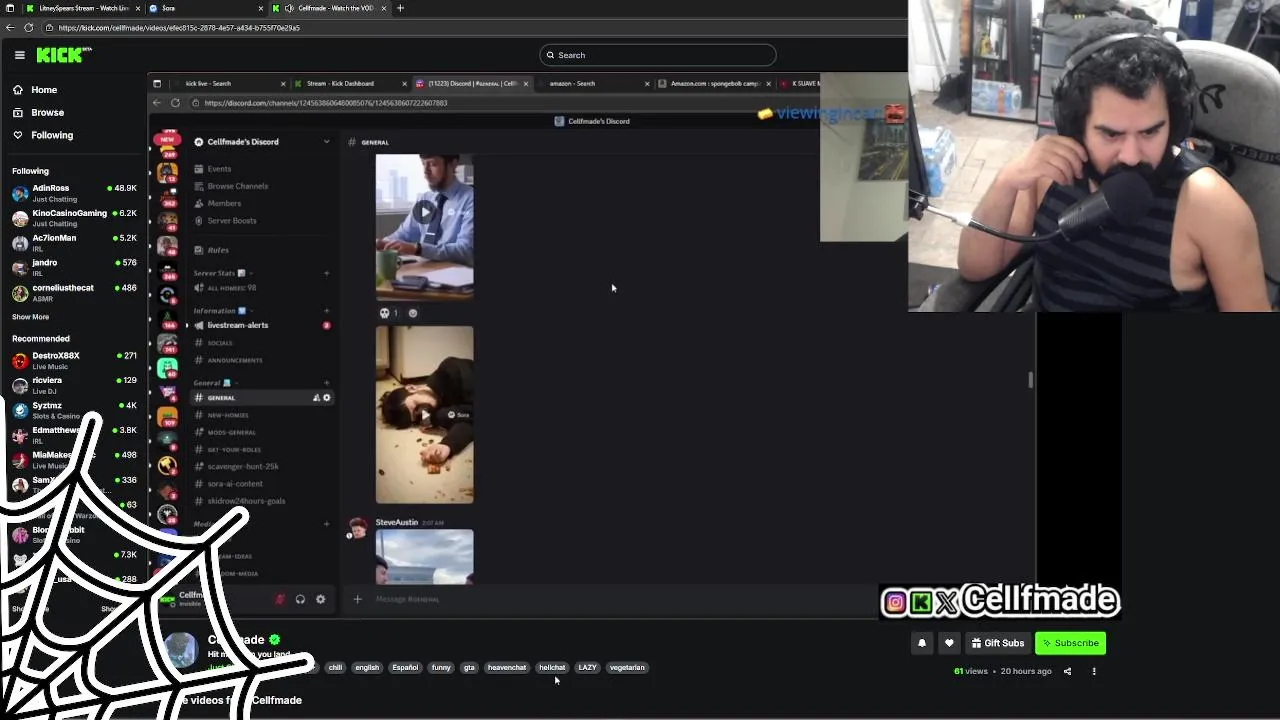This screenshot has height=720, width=1280.
Task: Open jandro followed channel
Action: coord(74,267)
